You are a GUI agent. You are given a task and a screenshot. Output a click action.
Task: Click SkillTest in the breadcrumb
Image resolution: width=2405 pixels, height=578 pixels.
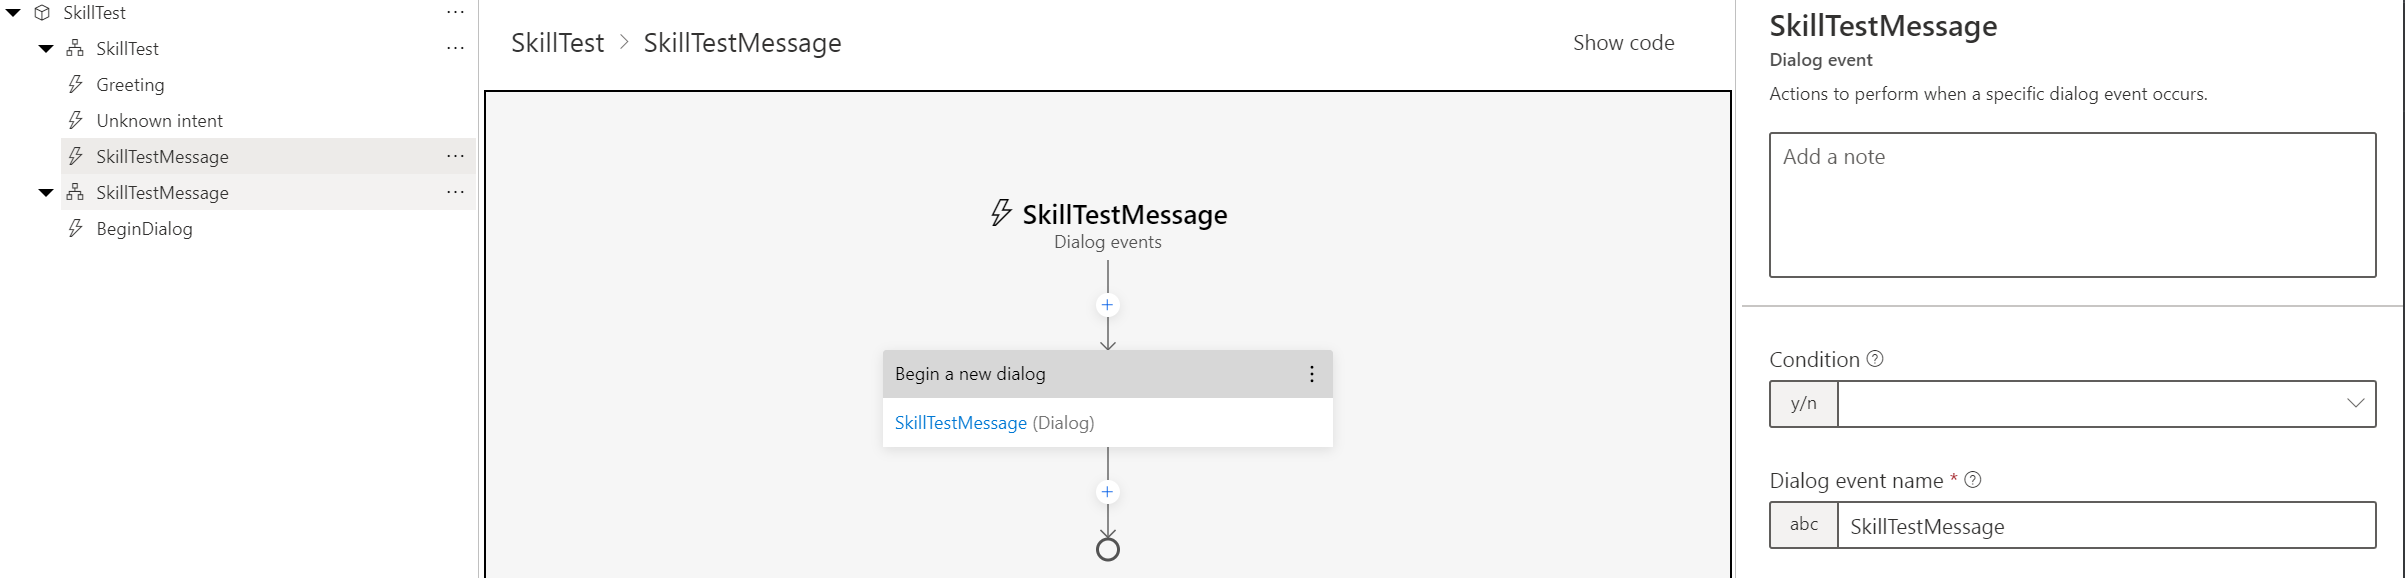[556, 42]
